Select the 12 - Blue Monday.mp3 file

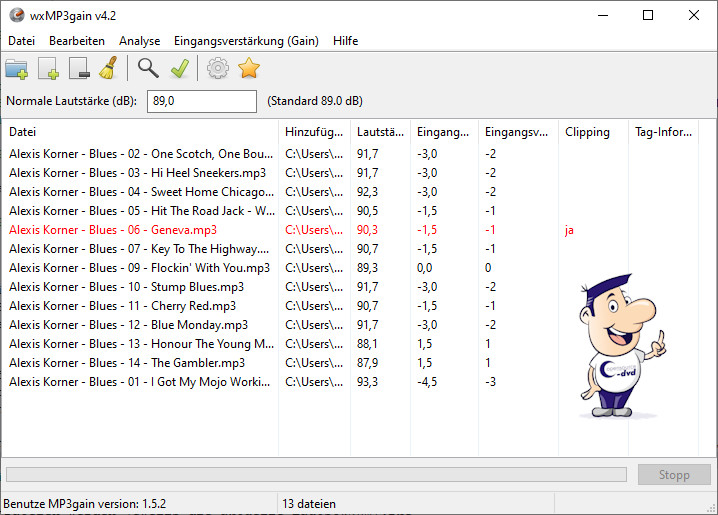128,325
